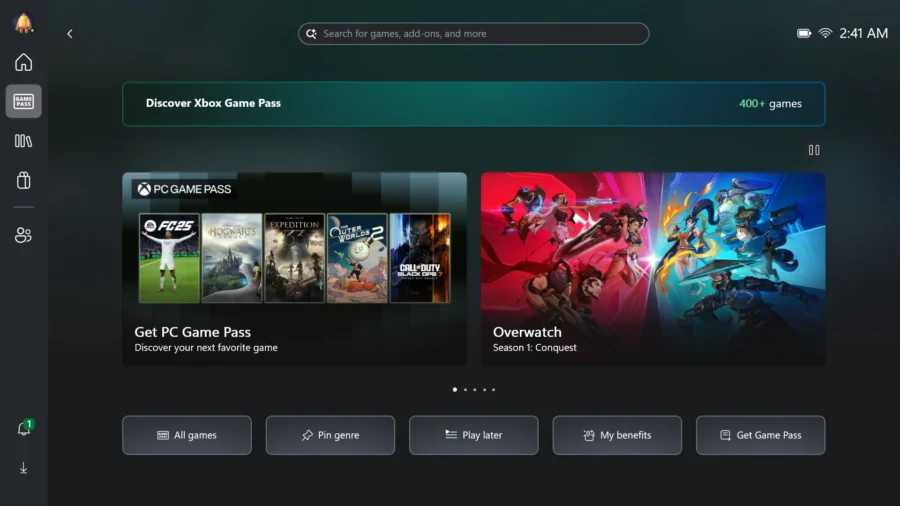Open the profile avatar menu
Image resolution: width=900 pixels, height=506 pixels.
tap(24, 22)
